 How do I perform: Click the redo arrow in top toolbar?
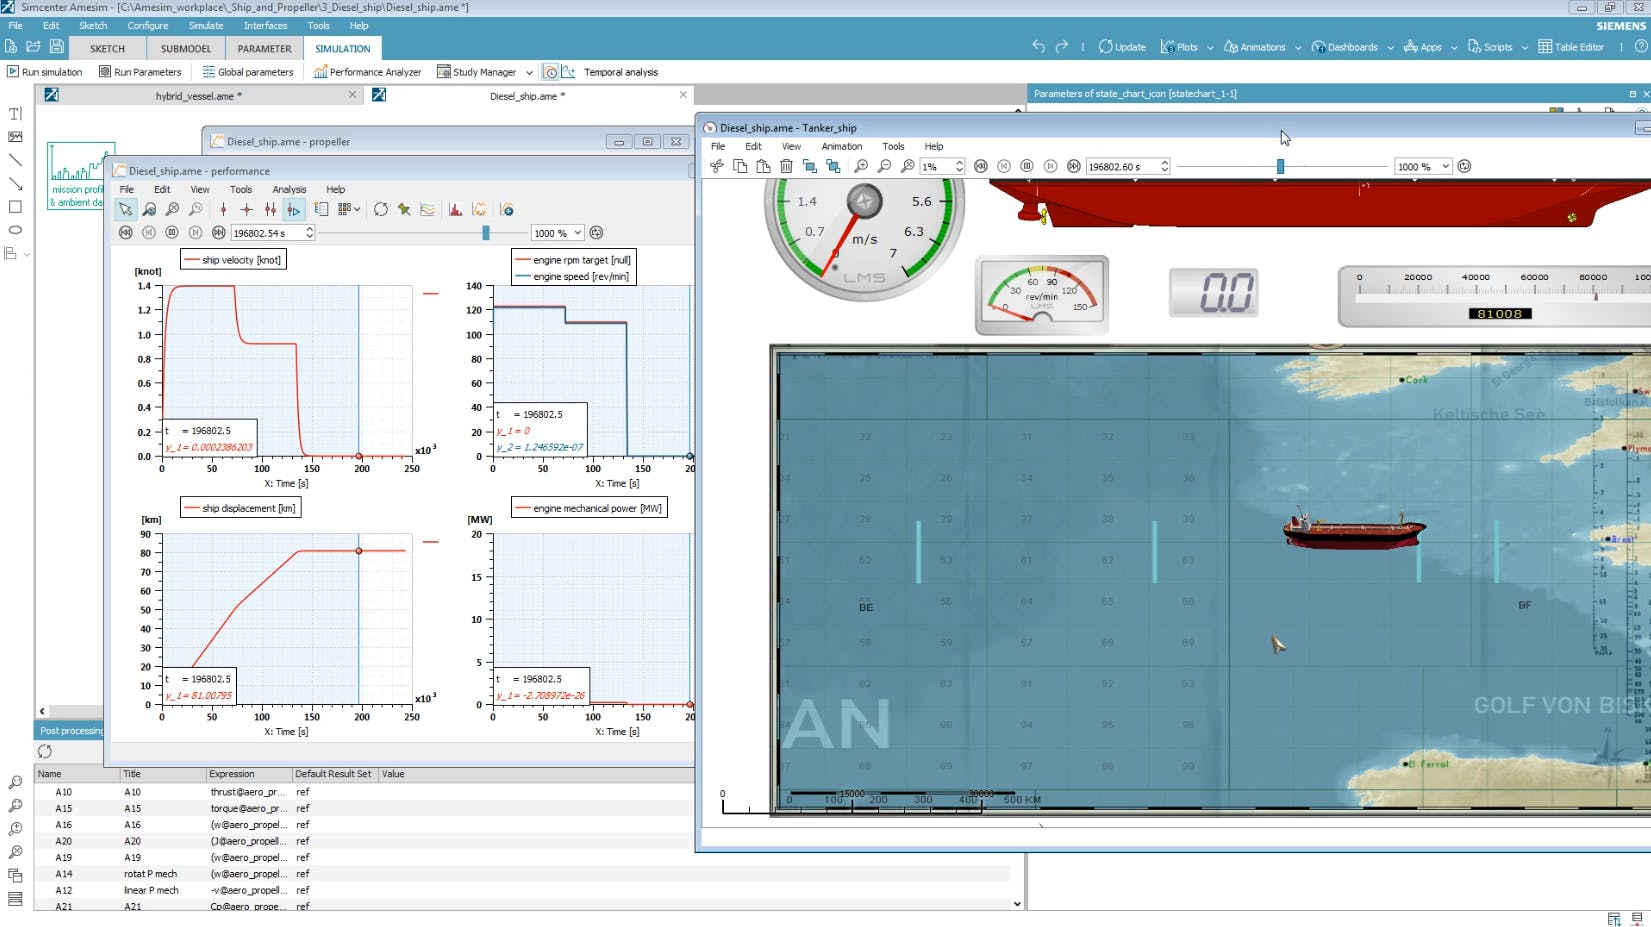coord(1062,46)
